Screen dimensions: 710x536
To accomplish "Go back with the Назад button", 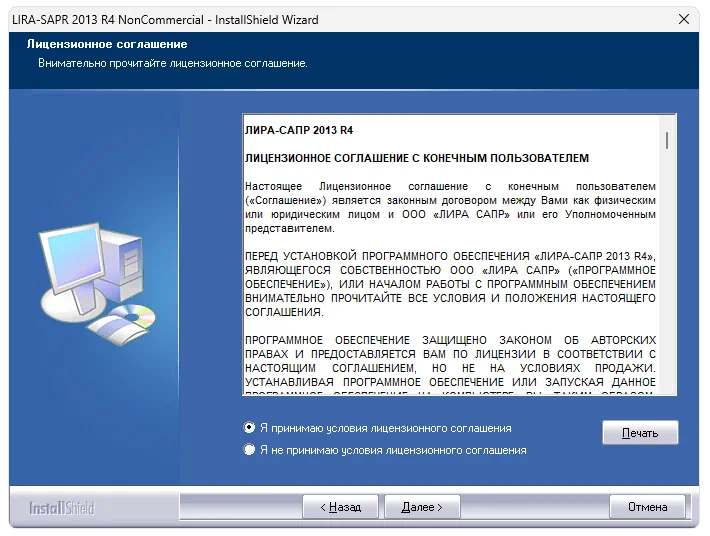I will tap(340, 507).
